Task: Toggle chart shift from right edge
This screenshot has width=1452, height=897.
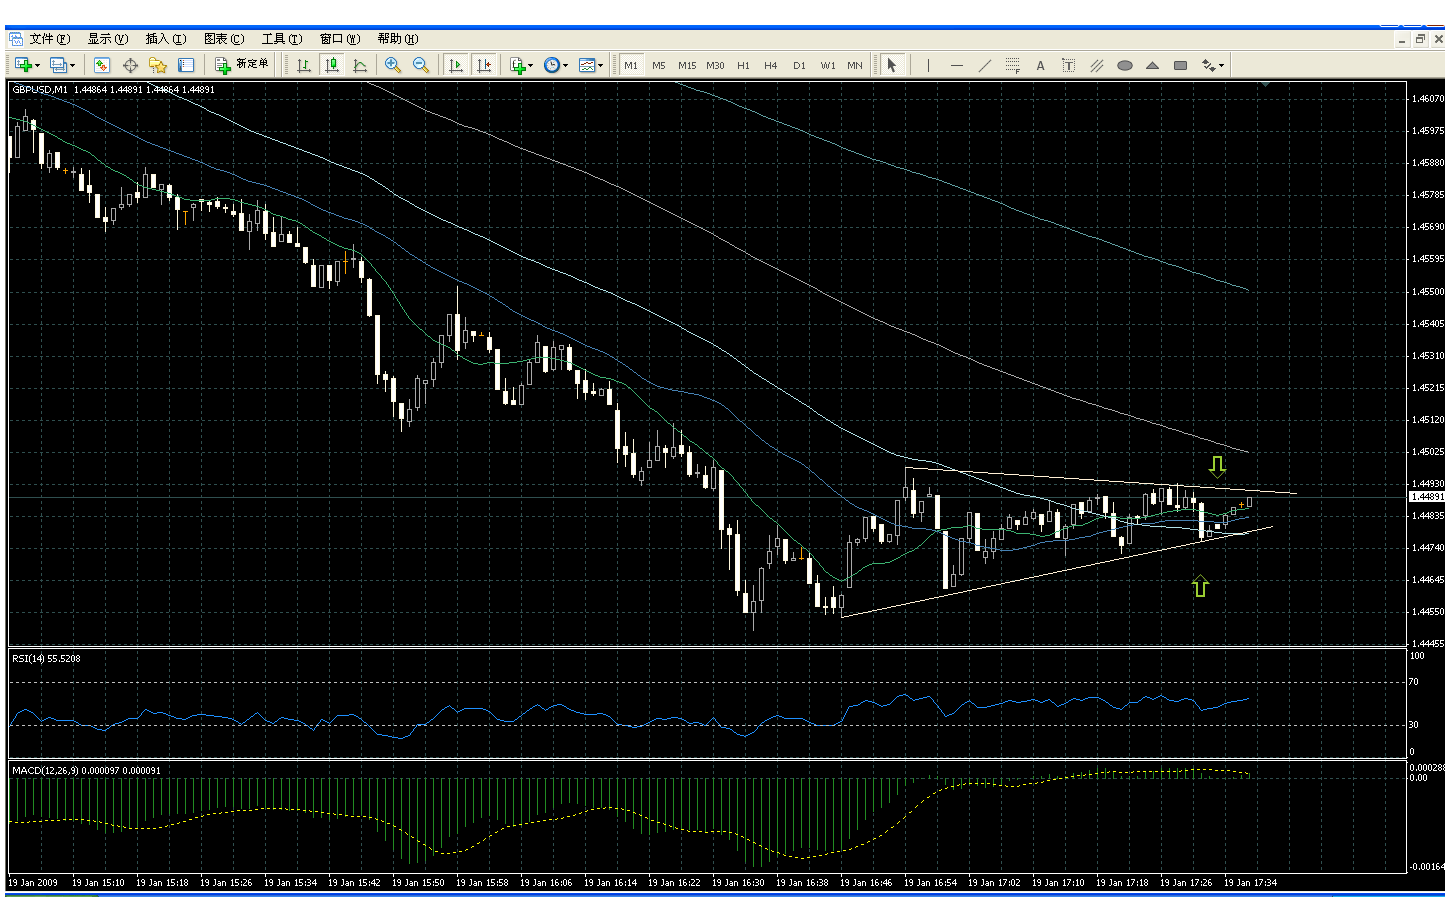Action: pos(484,65)
